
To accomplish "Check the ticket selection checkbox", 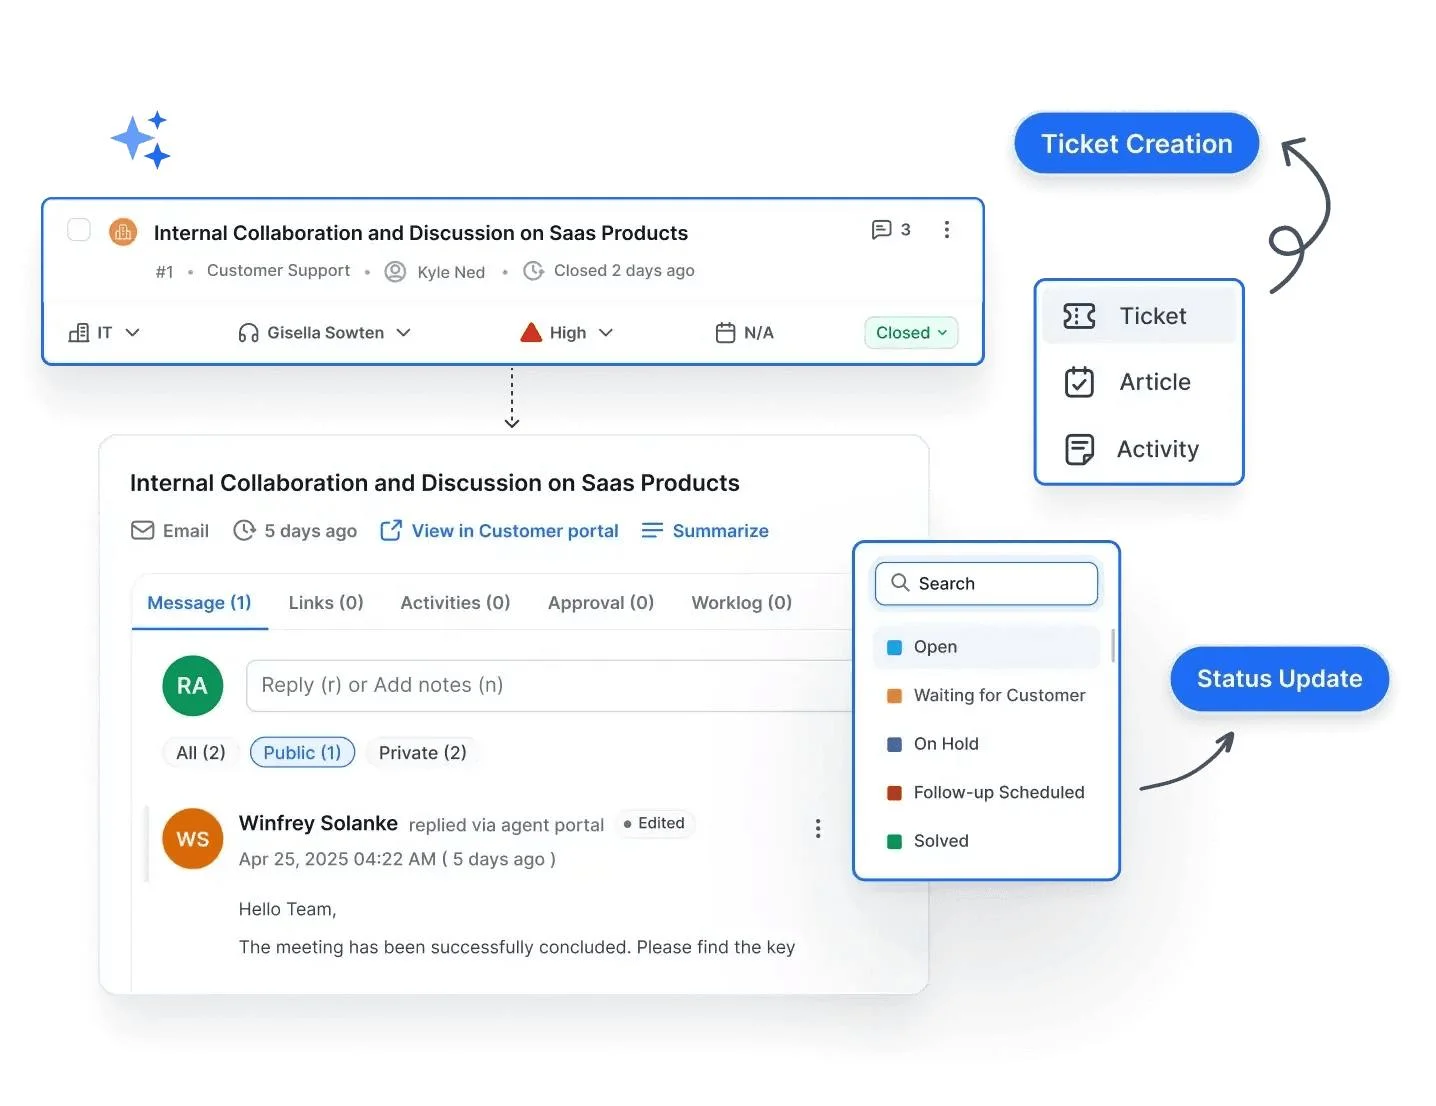I will point(78,229).
